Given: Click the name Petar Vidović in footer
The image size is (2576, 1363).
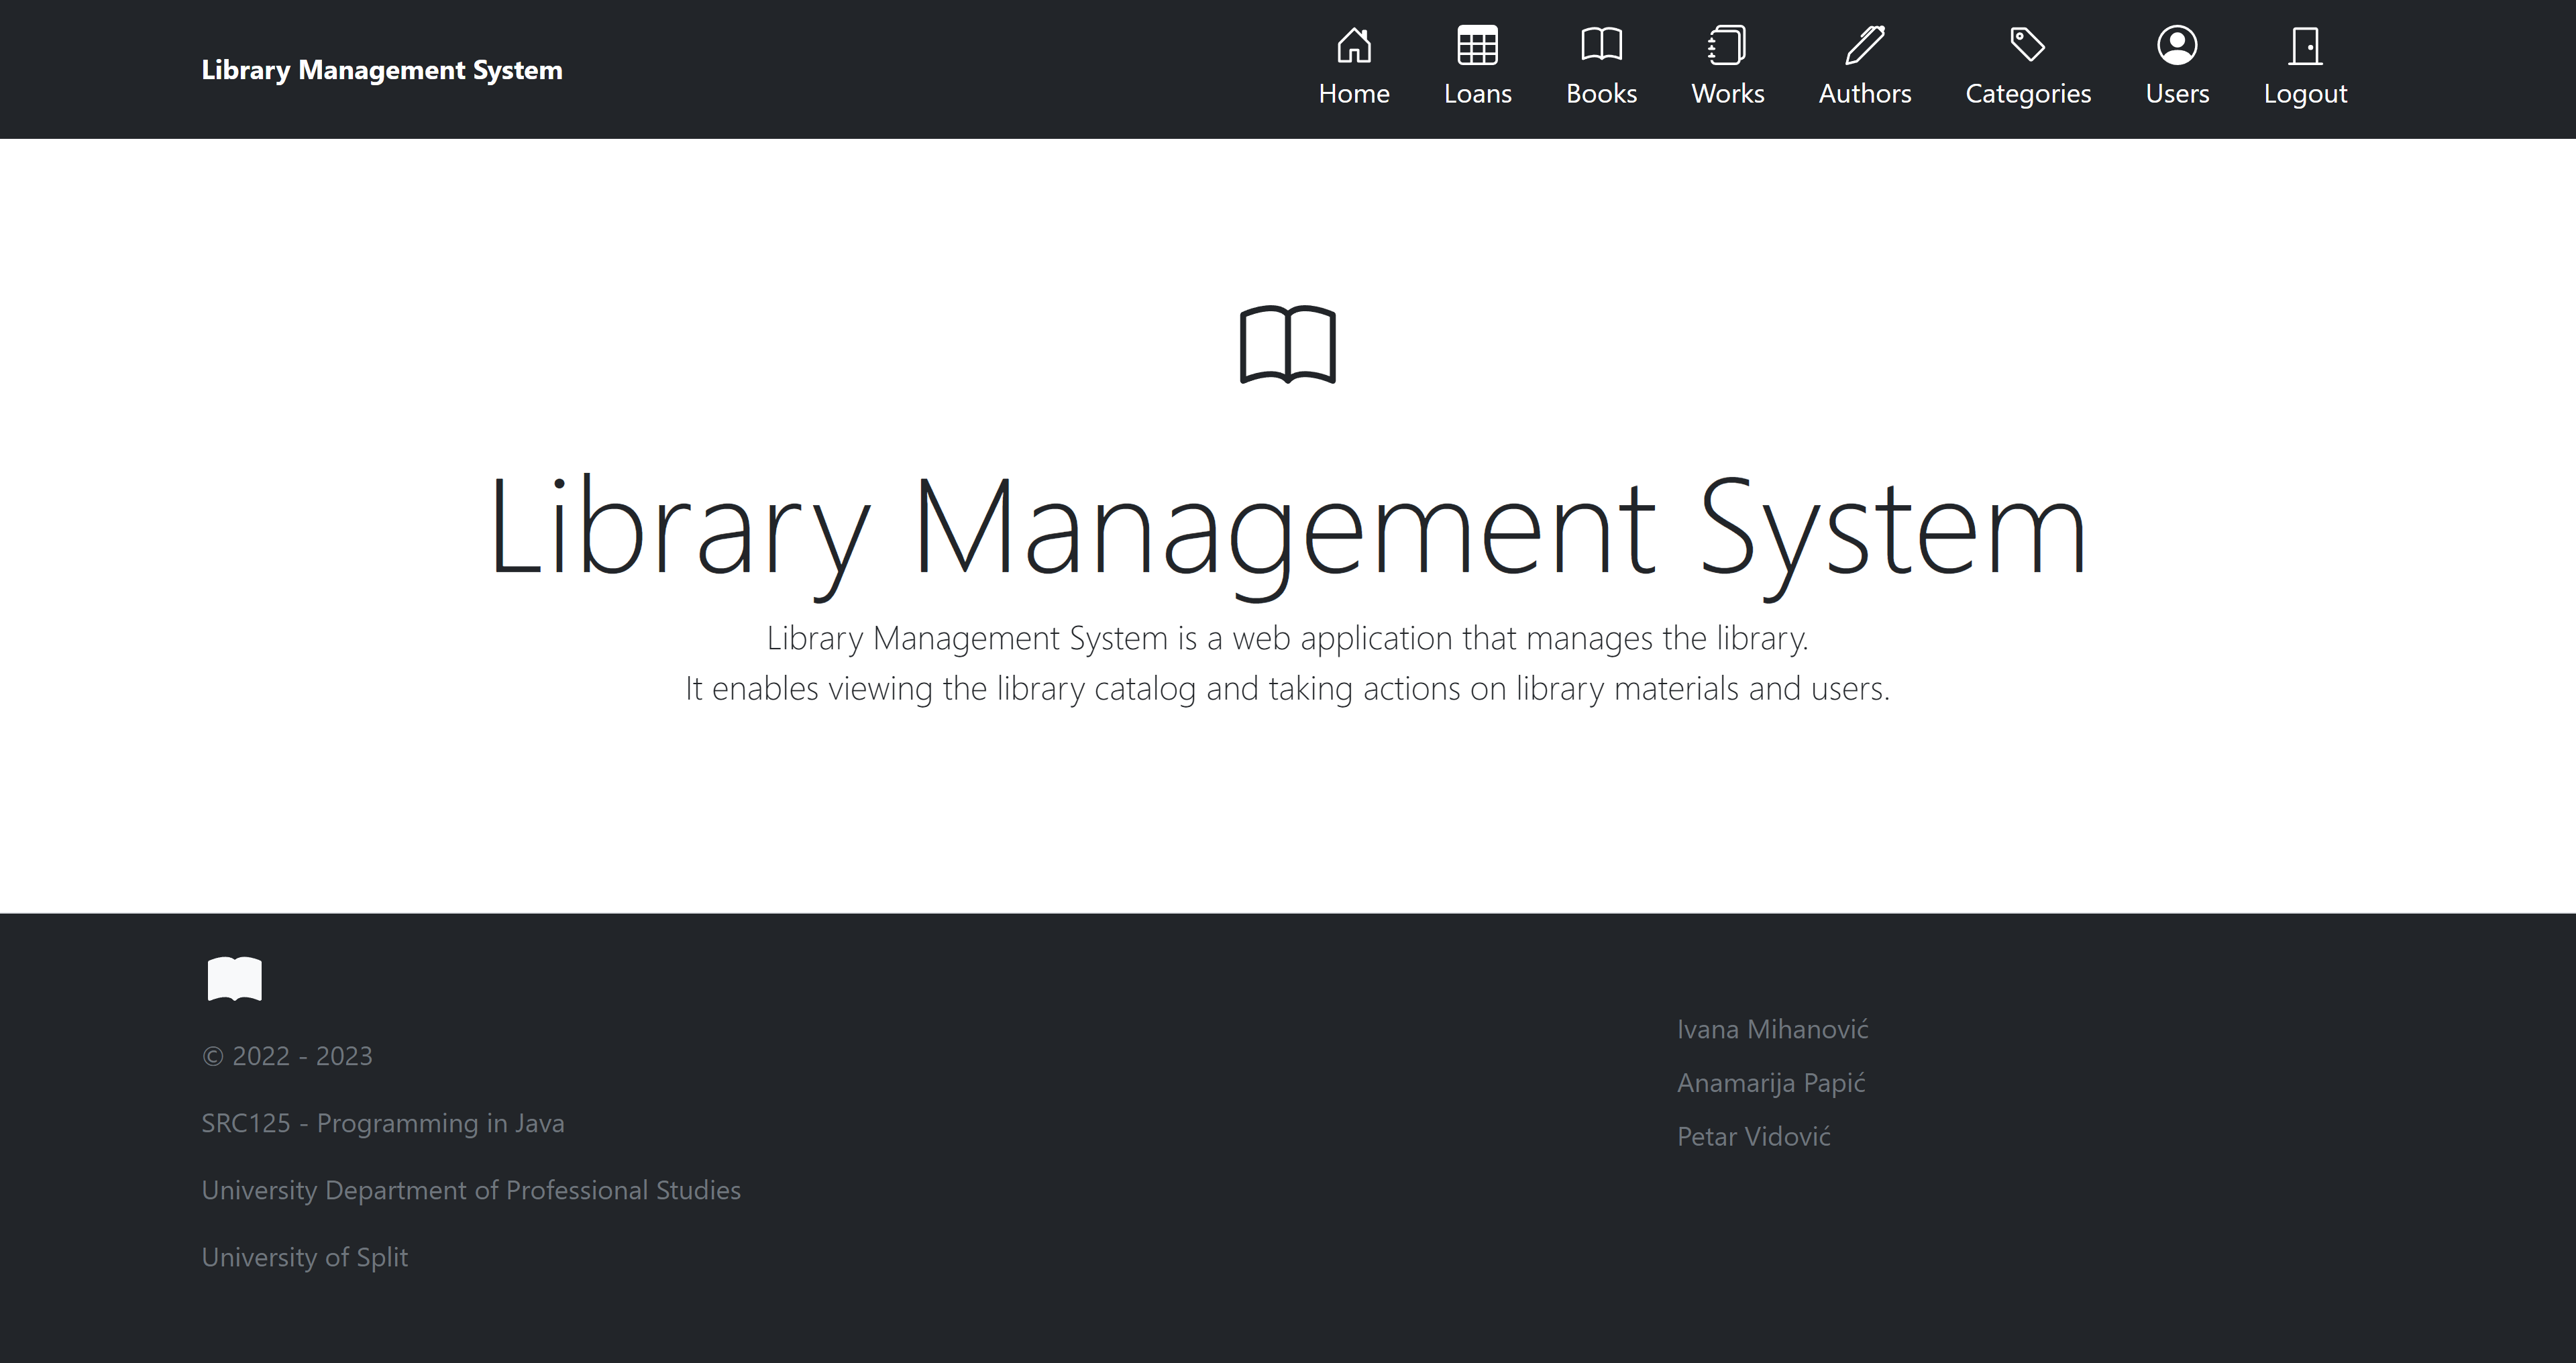Looking at the screenshot, I should (1753, 1136).
